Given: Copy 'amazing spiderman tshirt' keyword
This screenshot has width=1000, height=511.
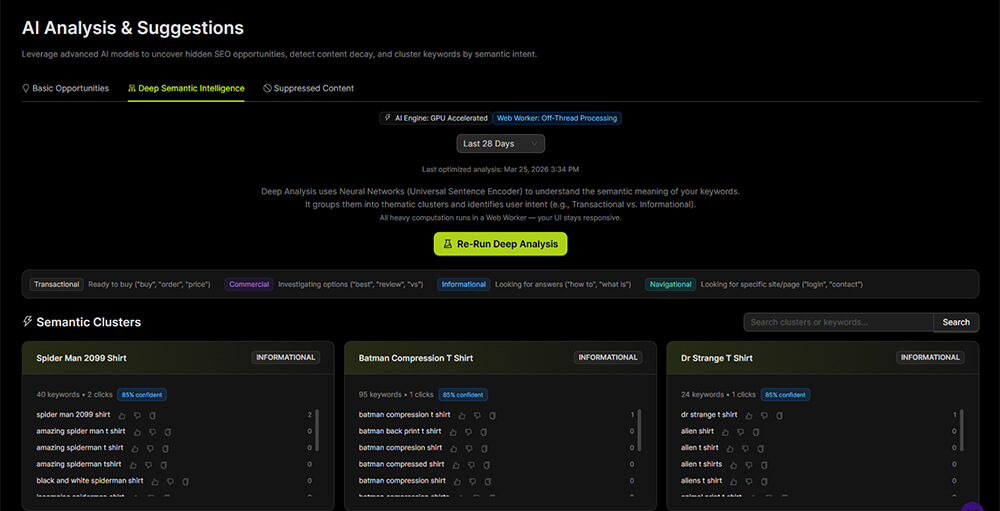Looking at the screenshot, I should (163, 465).
